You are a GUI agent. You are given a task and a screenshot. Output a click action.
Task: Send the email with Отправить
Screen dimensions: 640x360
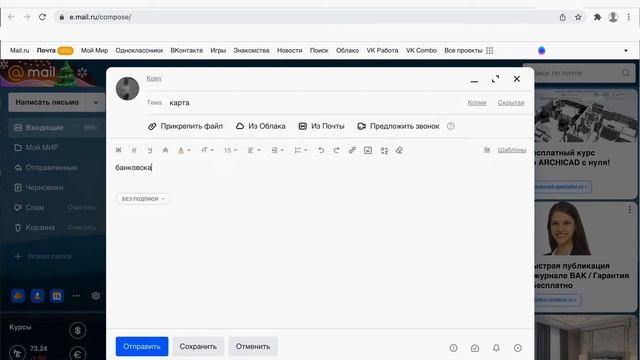click(142, 346)
